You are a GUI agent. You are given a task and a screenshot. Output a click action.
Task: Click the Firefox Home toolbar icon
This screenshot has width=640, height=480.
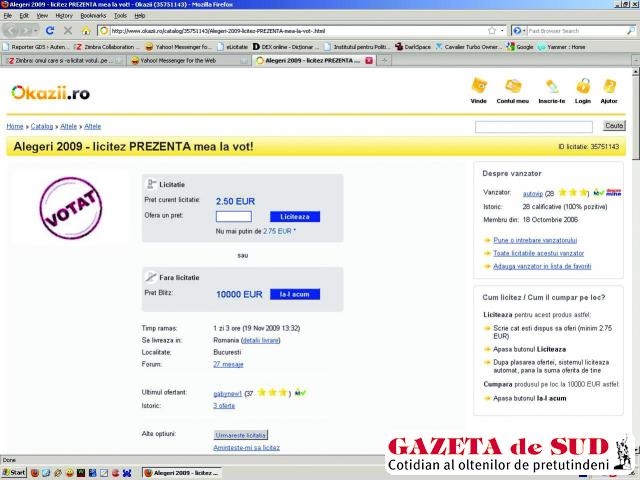tap(86, 31)
